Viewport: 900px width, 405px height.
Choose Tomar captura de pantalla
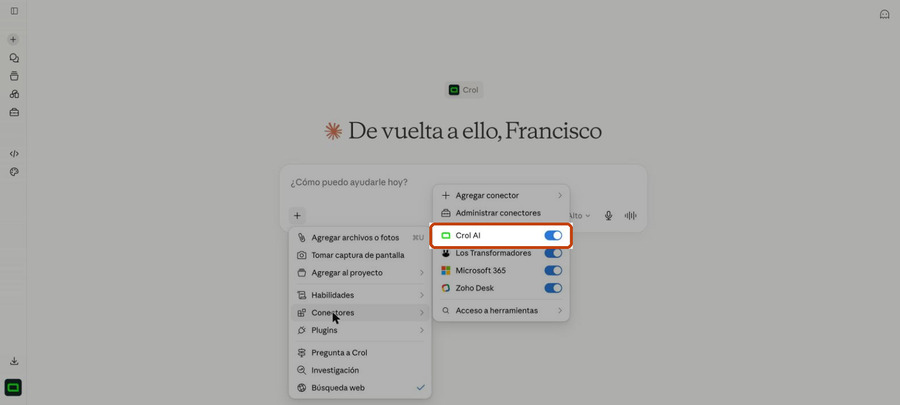360,255
